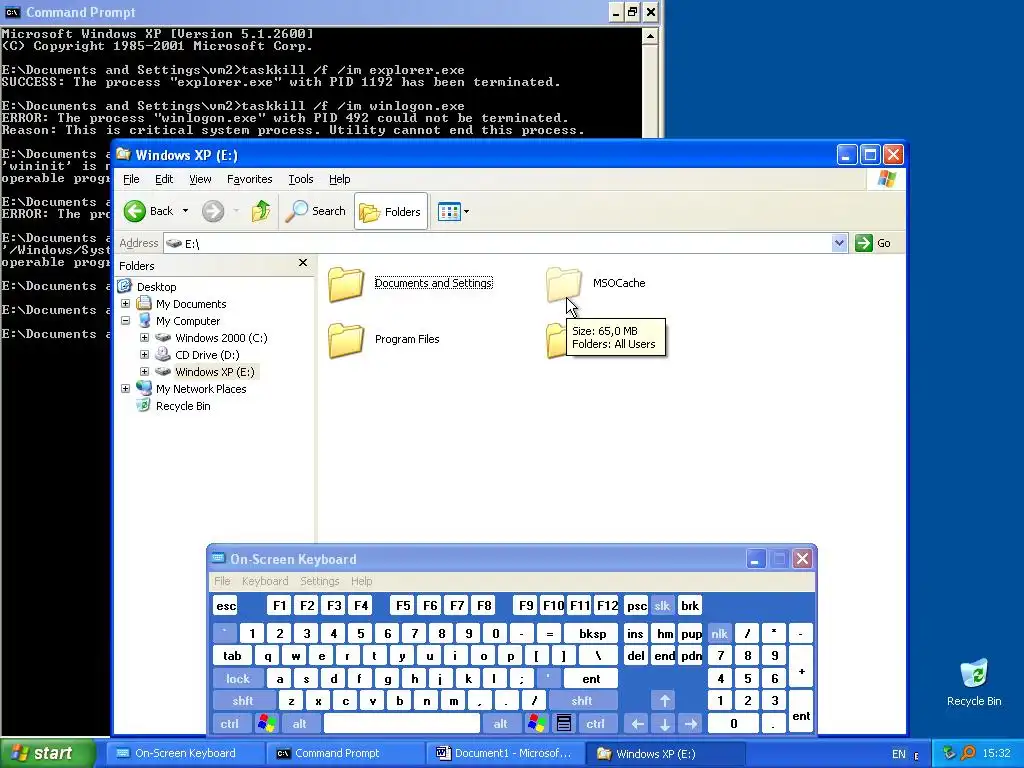Expand Windows 2000 (C:) tree node
The height and width of the screenshot is (768, 1024).
(144, 338)
